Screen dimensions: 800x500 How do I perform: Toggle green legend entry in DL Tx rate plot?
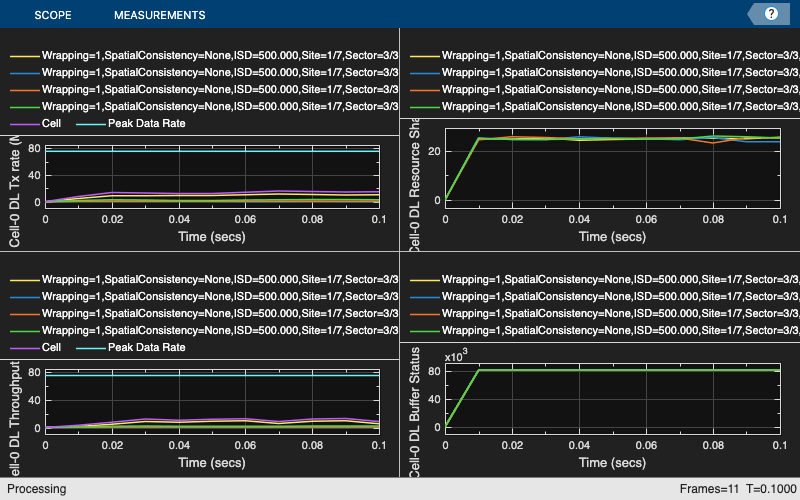tap(204, 106)
